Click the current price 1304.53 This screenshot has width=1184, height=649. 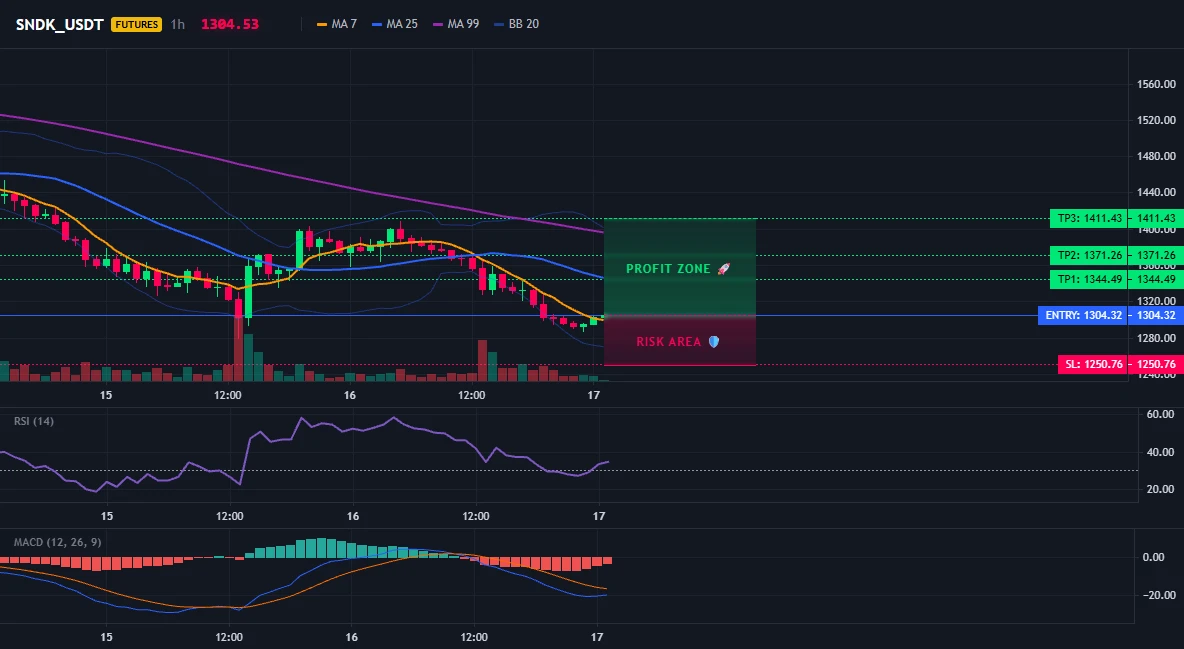(x=230, y=24)
